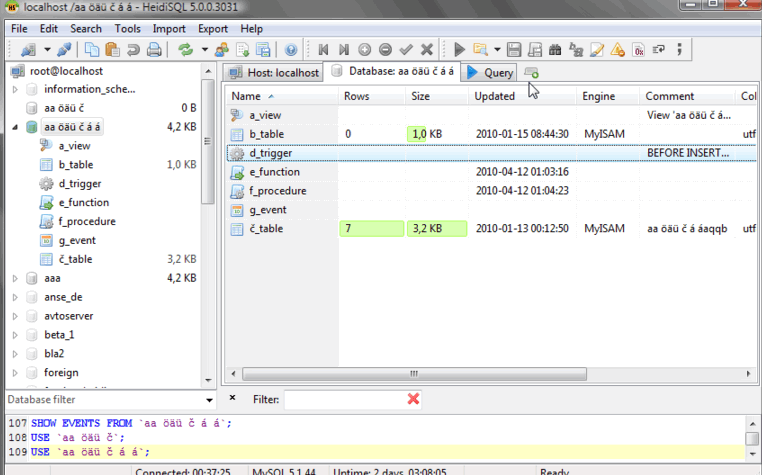The height and width of the screenshot is (475, 762).
Task: Expand the foreign database node
Action: pyautogui.click(x=15, y=372)
